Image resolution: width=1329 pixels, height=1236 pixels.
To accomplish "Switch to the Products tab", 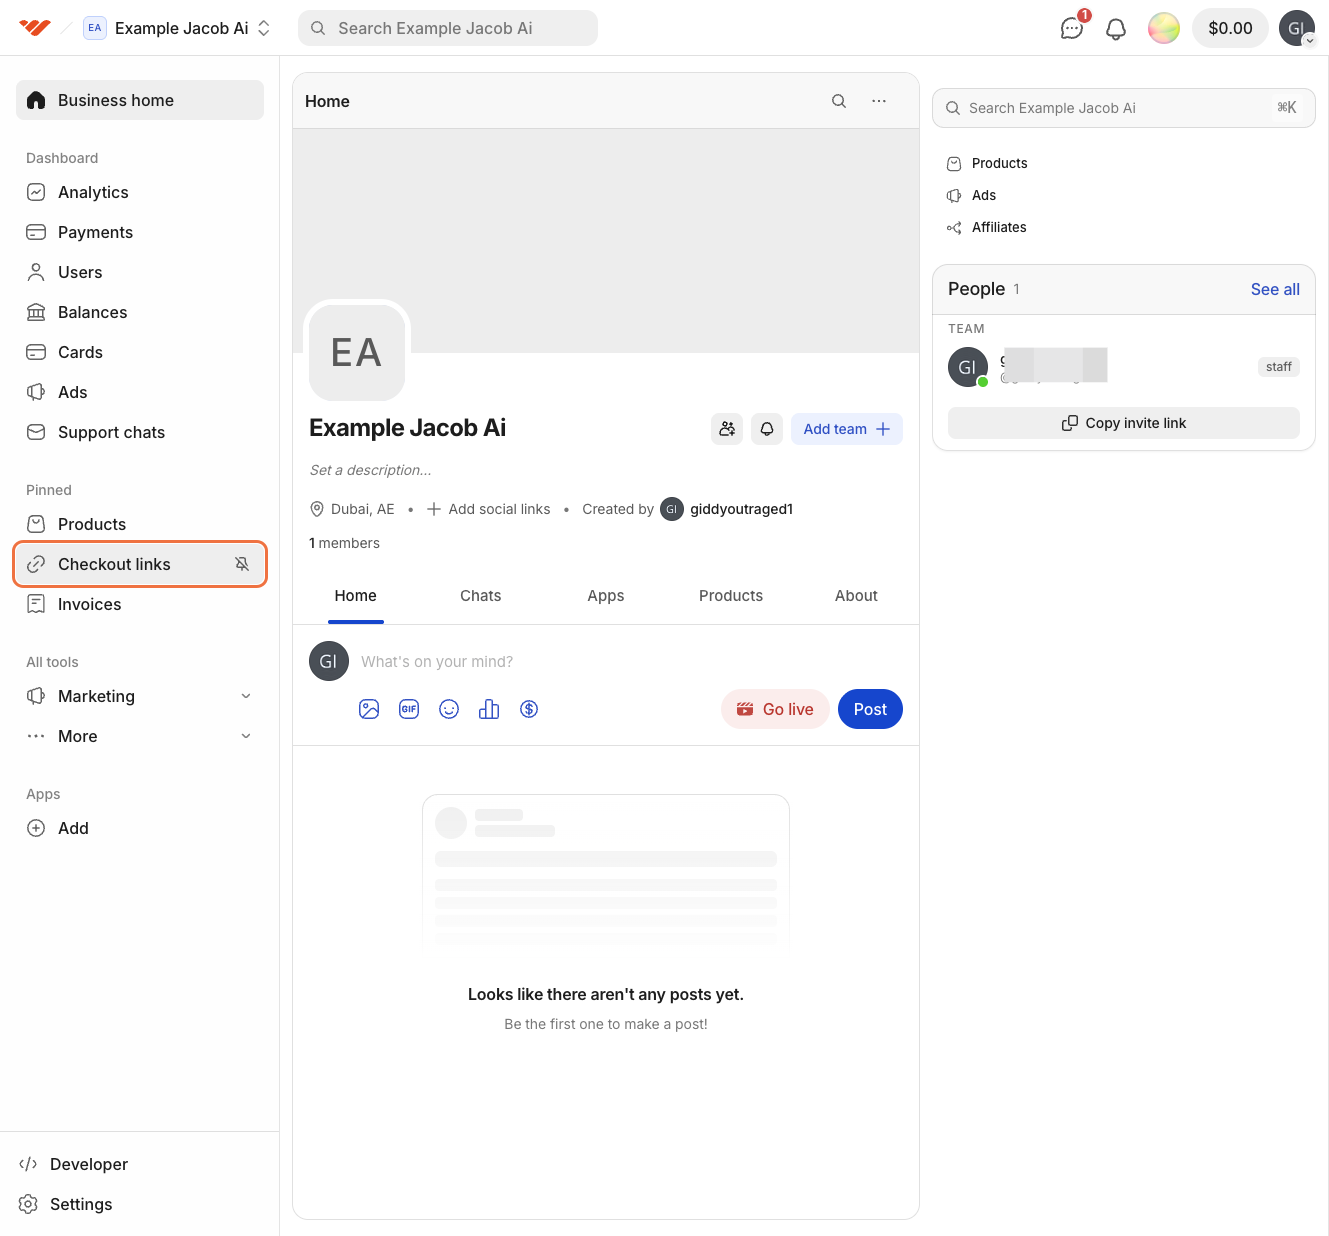I will click(x=731, y=596).
